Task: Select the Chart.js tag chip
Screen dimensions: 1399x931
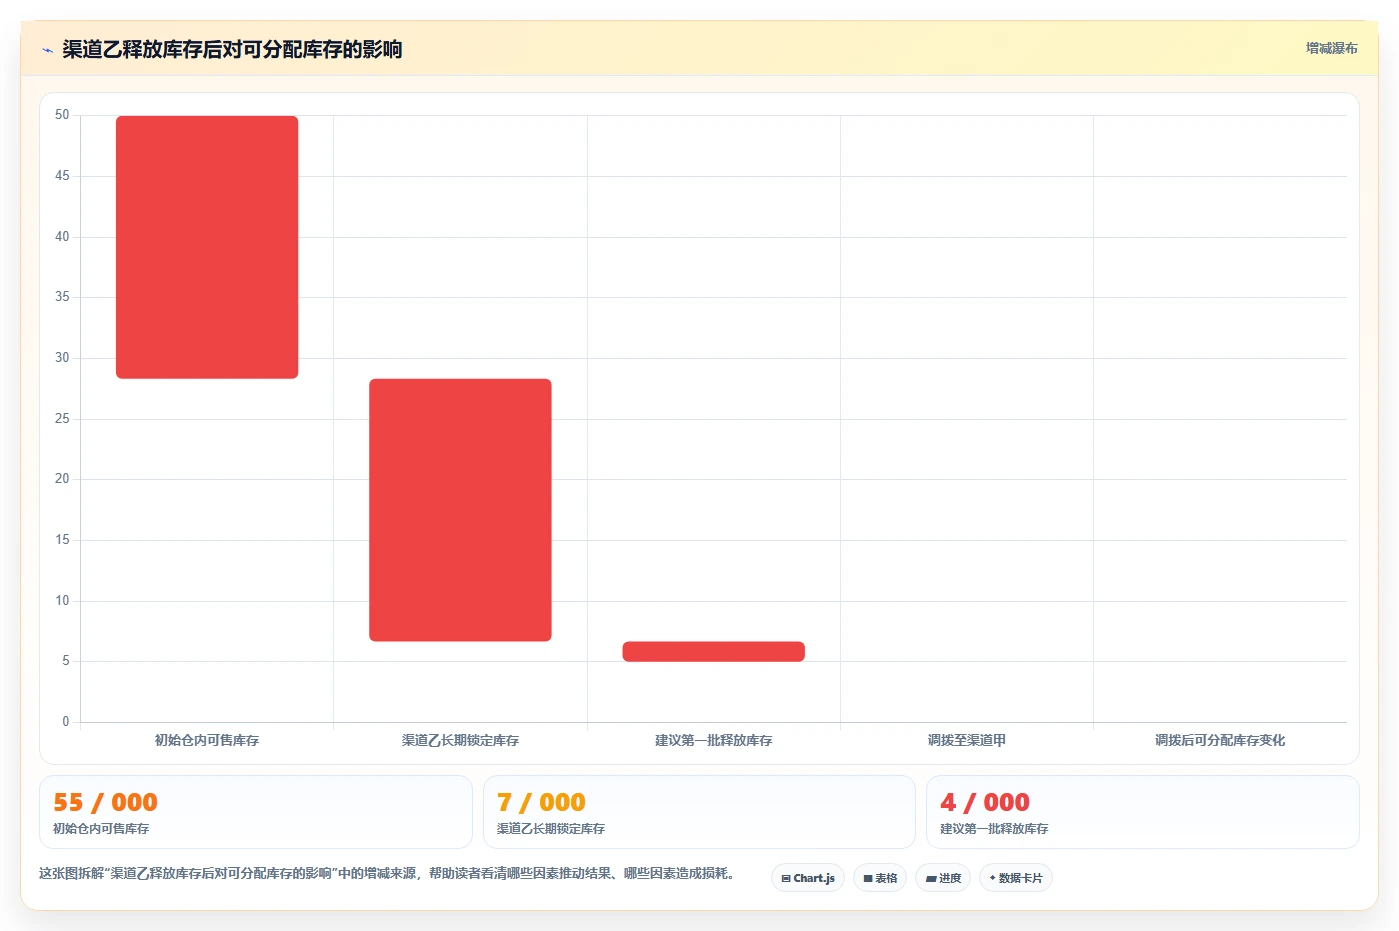Action: pos(808,878)
